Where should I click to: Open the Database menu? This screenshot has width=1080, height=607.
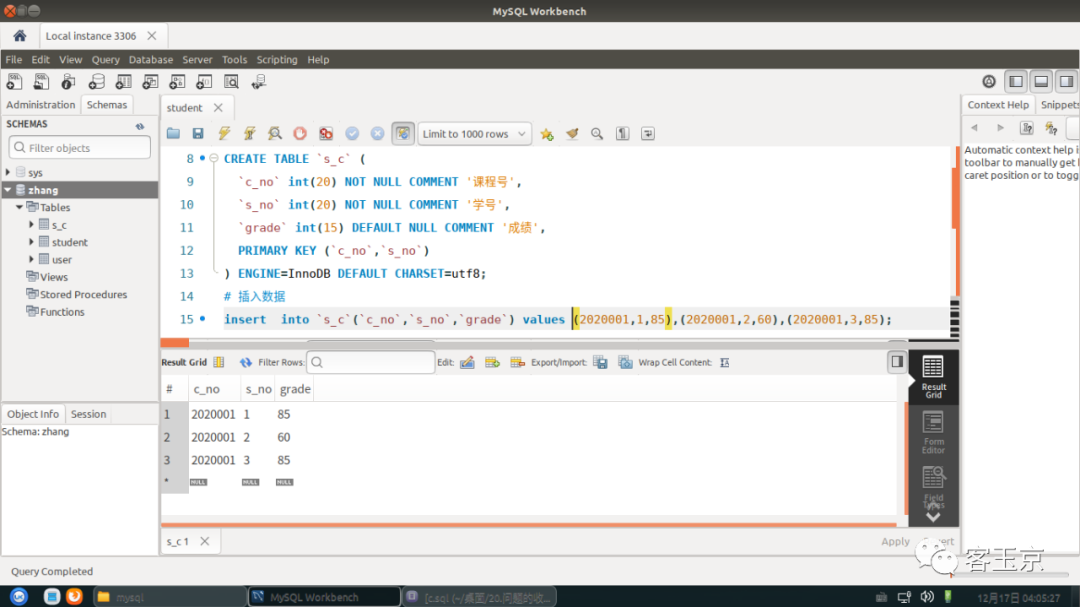(x=151, y=60)
